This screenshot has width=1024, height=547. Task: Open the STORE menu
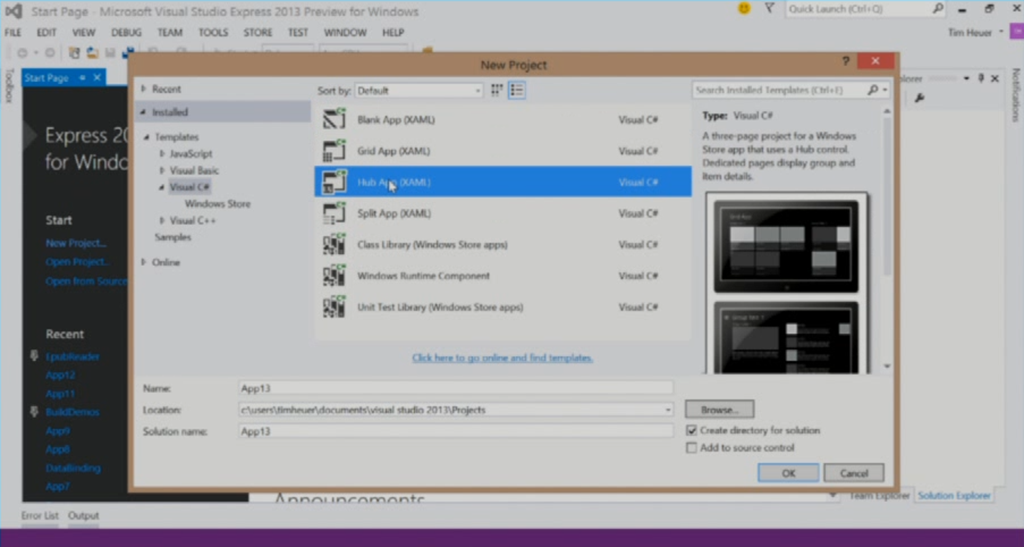coord(258,33)
